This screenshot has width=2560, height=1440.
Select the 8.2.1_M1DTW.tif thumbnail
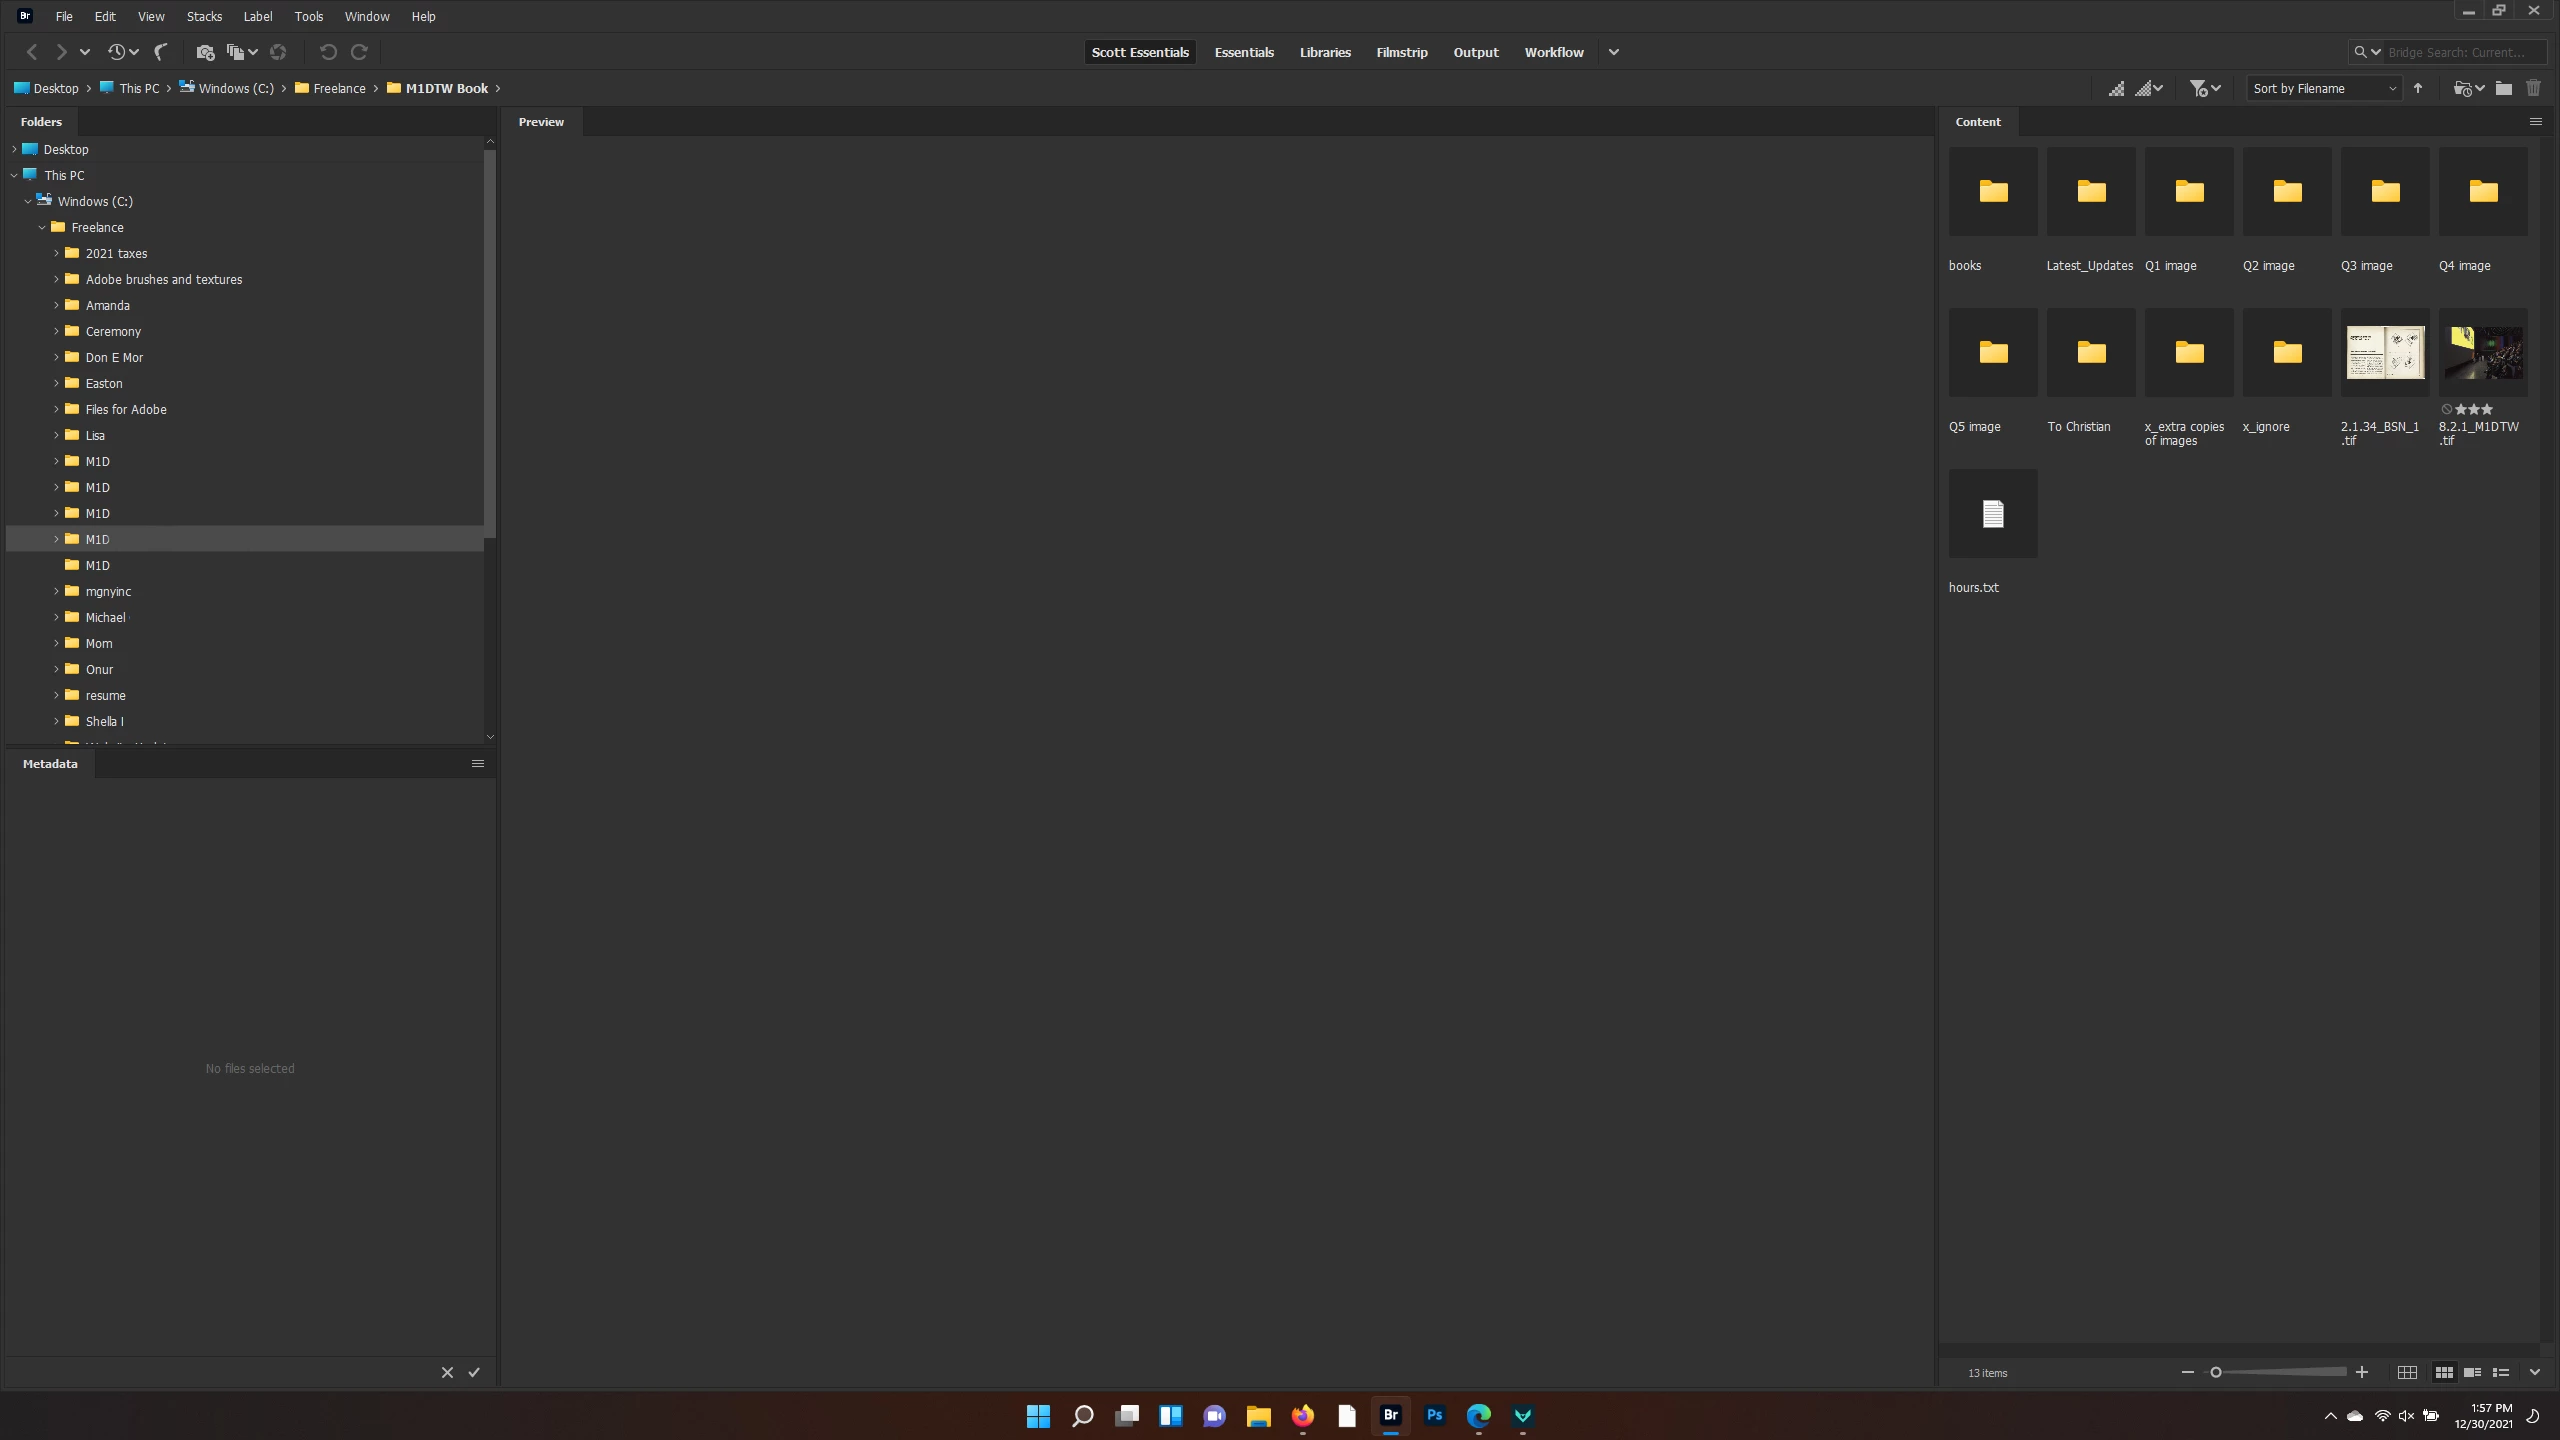tap(2482, 353)
